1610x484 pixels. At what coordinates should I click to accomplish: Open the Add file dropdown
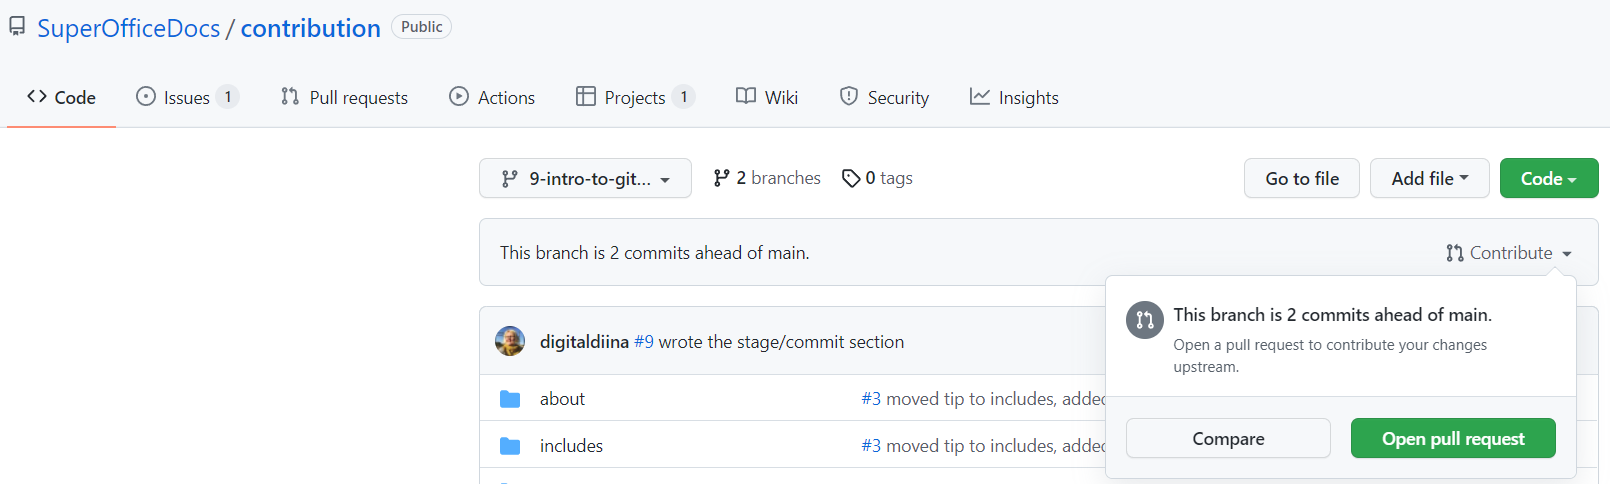pyautogui.click(x=1430, y=178)
